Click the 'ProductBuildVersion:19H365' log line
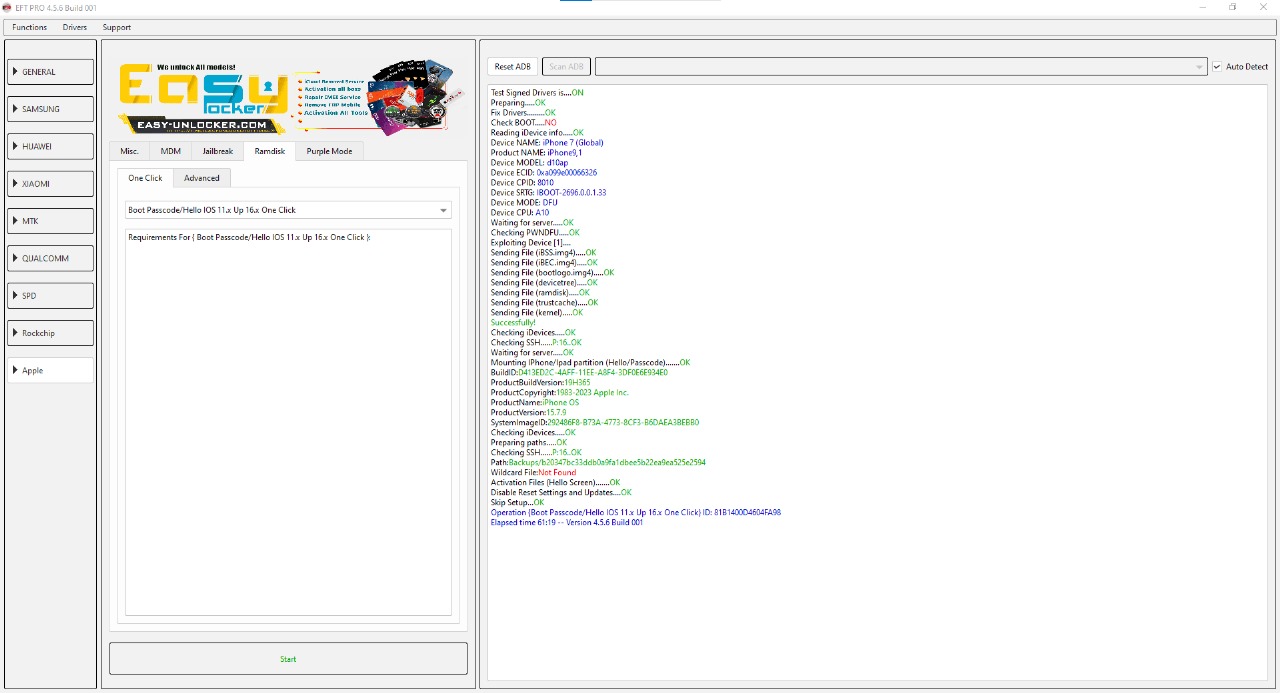Image resolution: width=1280 pixels, height=693 pixels. [540, 383]
